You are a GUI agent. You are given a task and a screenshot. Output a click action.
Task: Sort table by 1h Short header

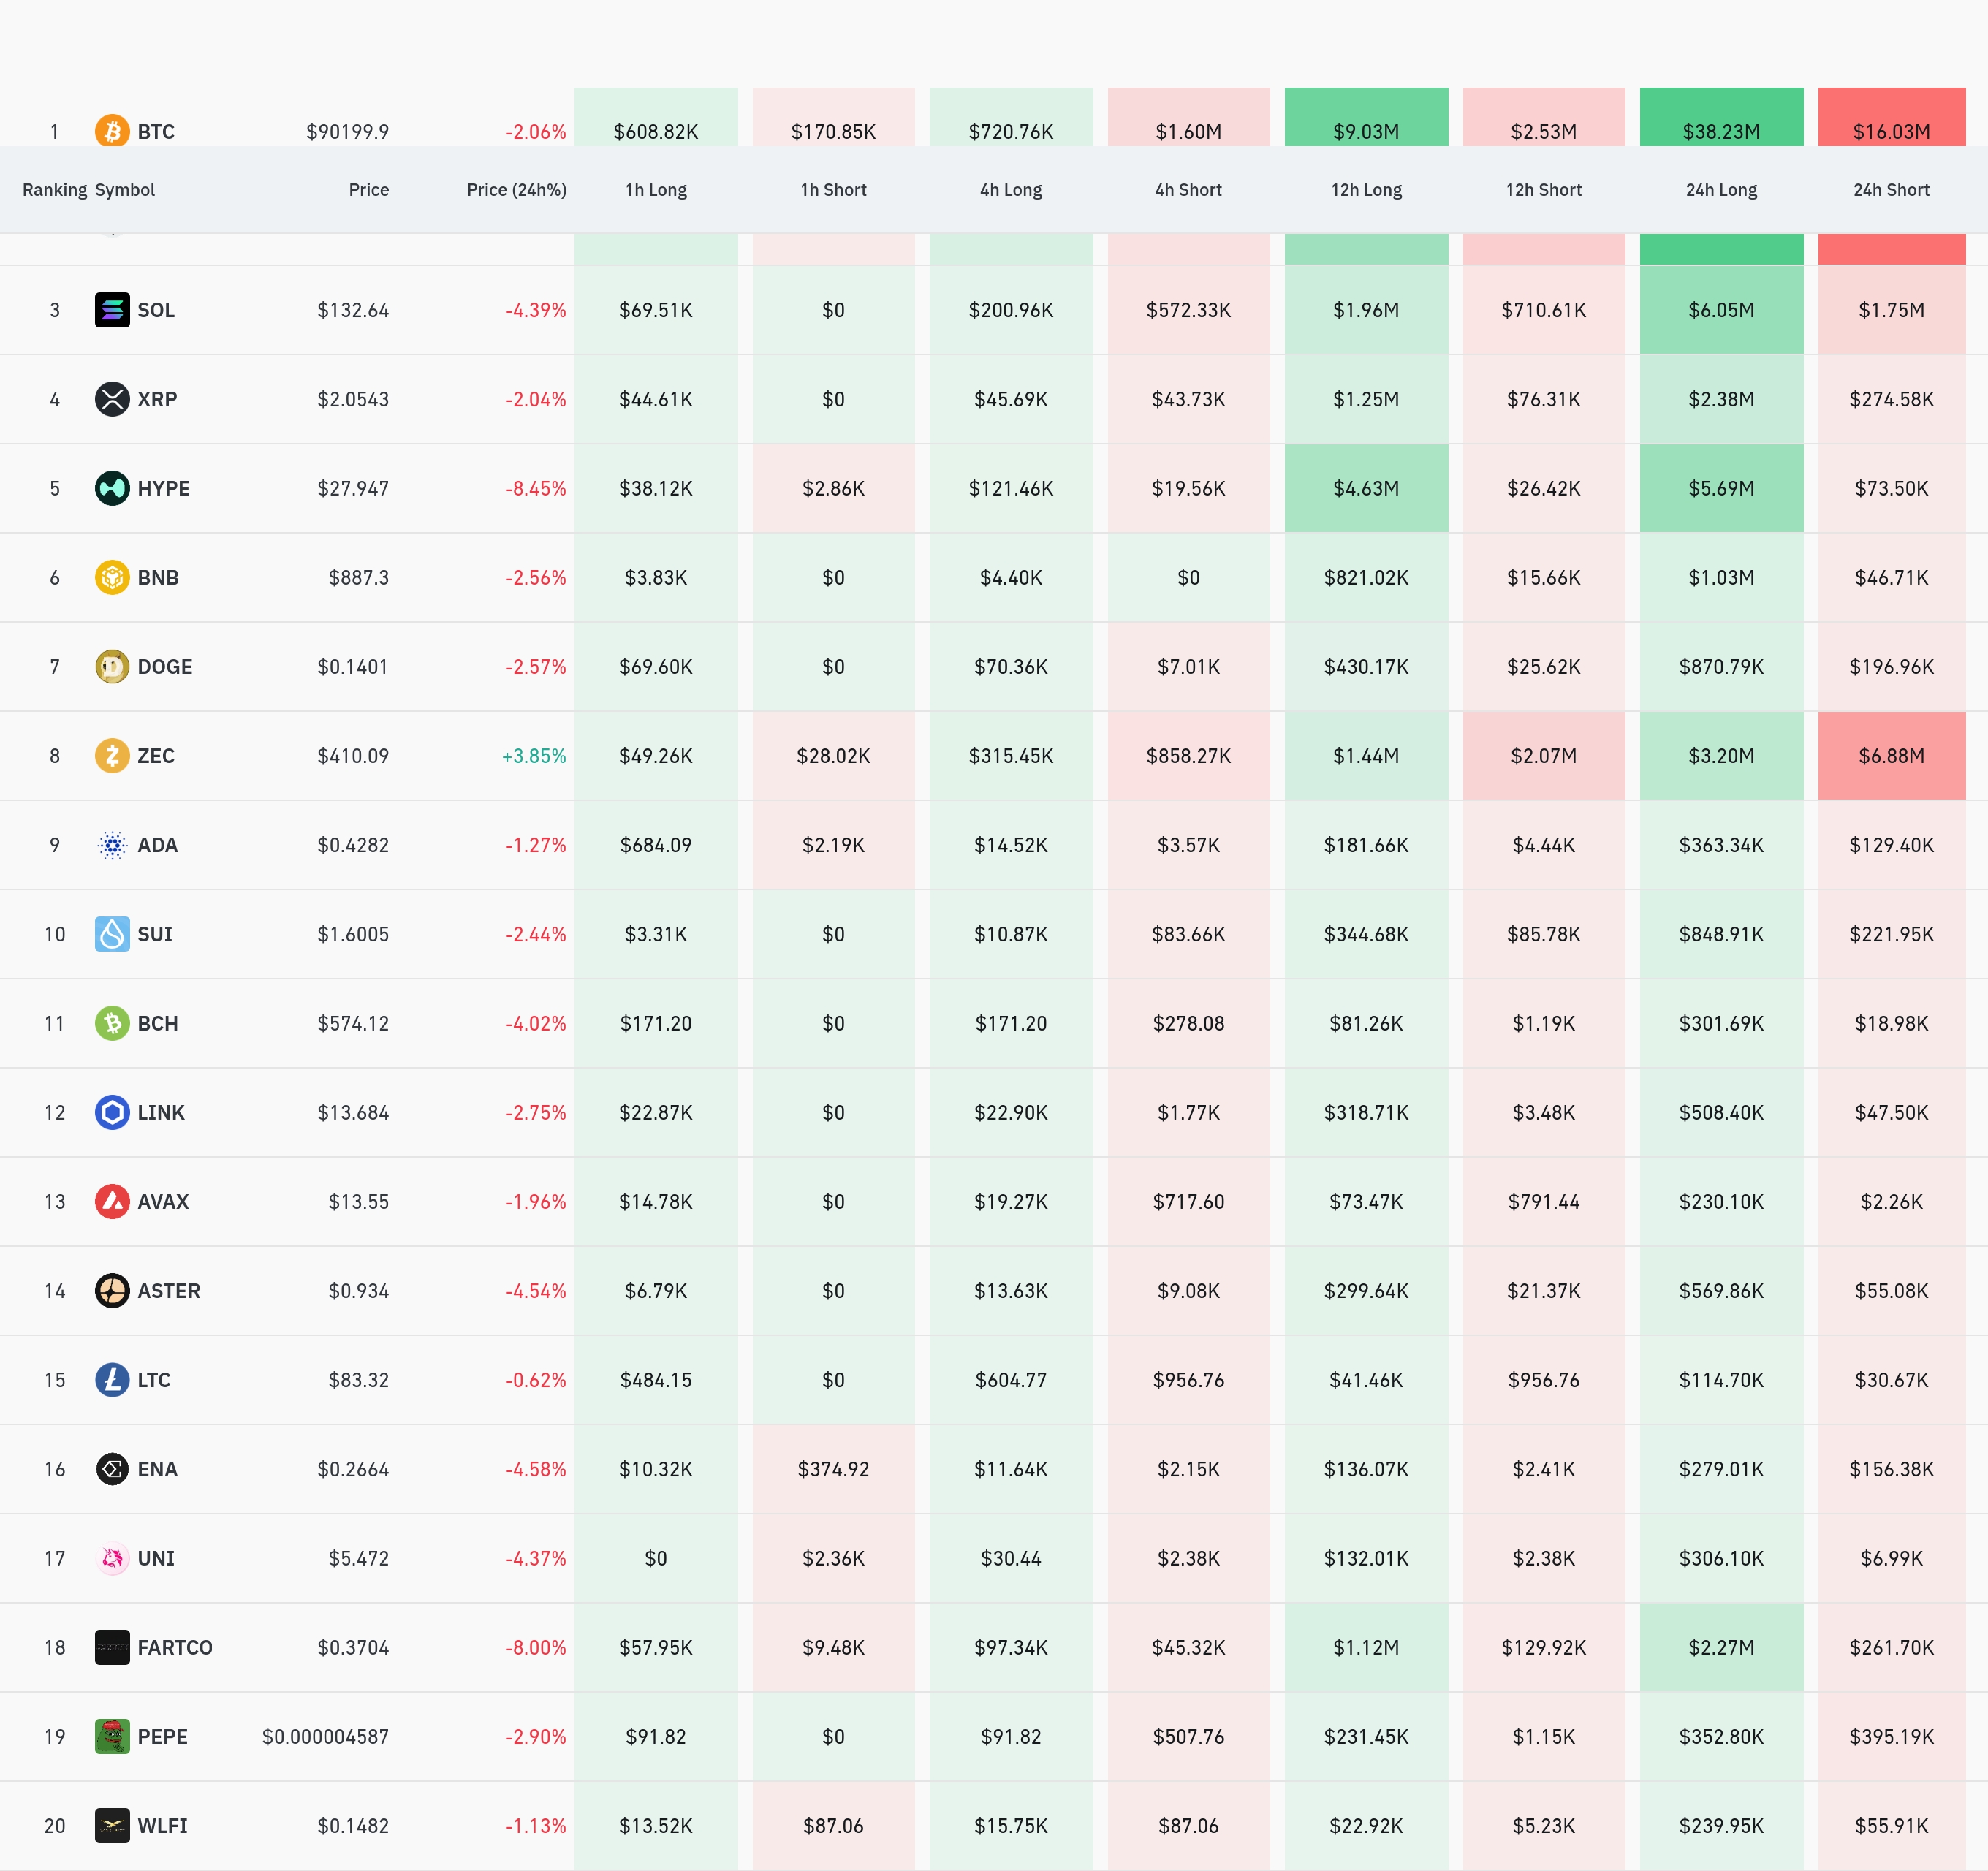click(833, 190)
